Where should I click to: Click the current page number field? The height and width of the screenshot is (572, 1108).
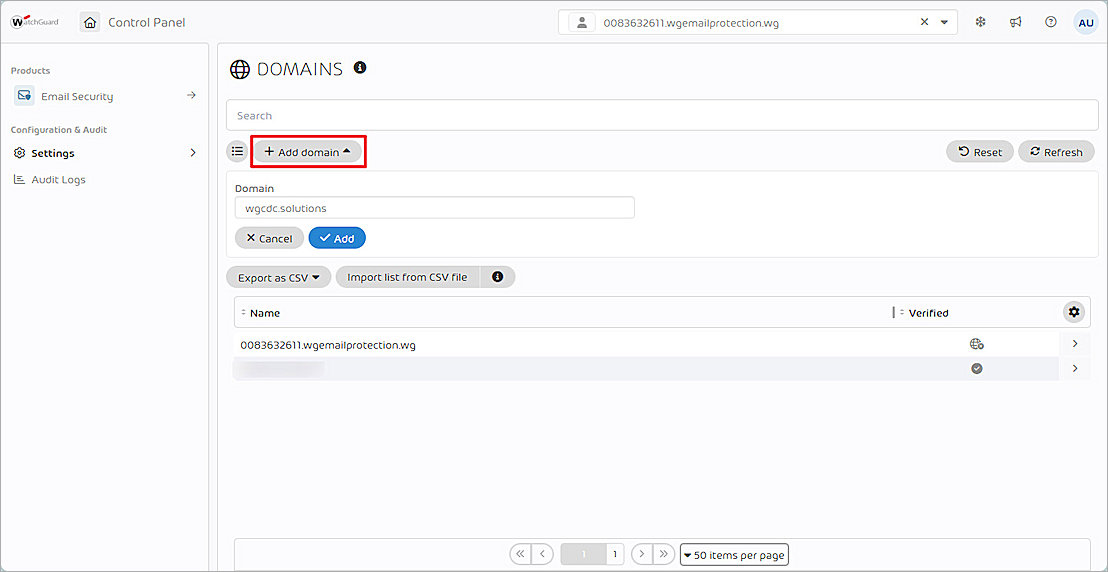[583, 554]
